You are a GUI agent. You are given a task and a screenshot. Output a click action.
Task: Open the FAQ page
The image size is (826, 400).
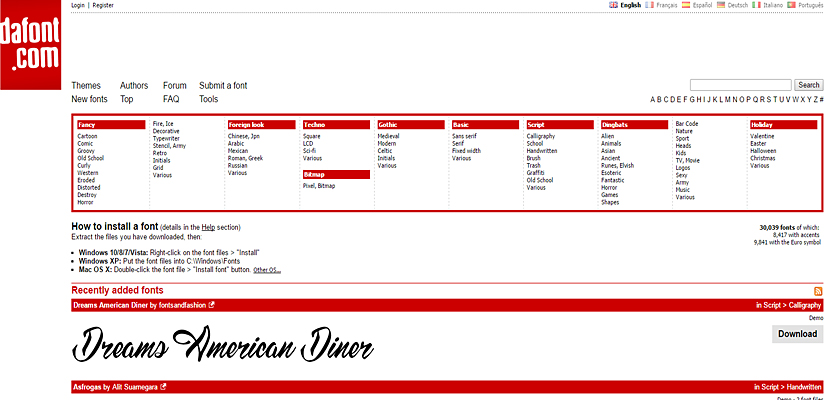pyautogui.click(x=171, y=99)
